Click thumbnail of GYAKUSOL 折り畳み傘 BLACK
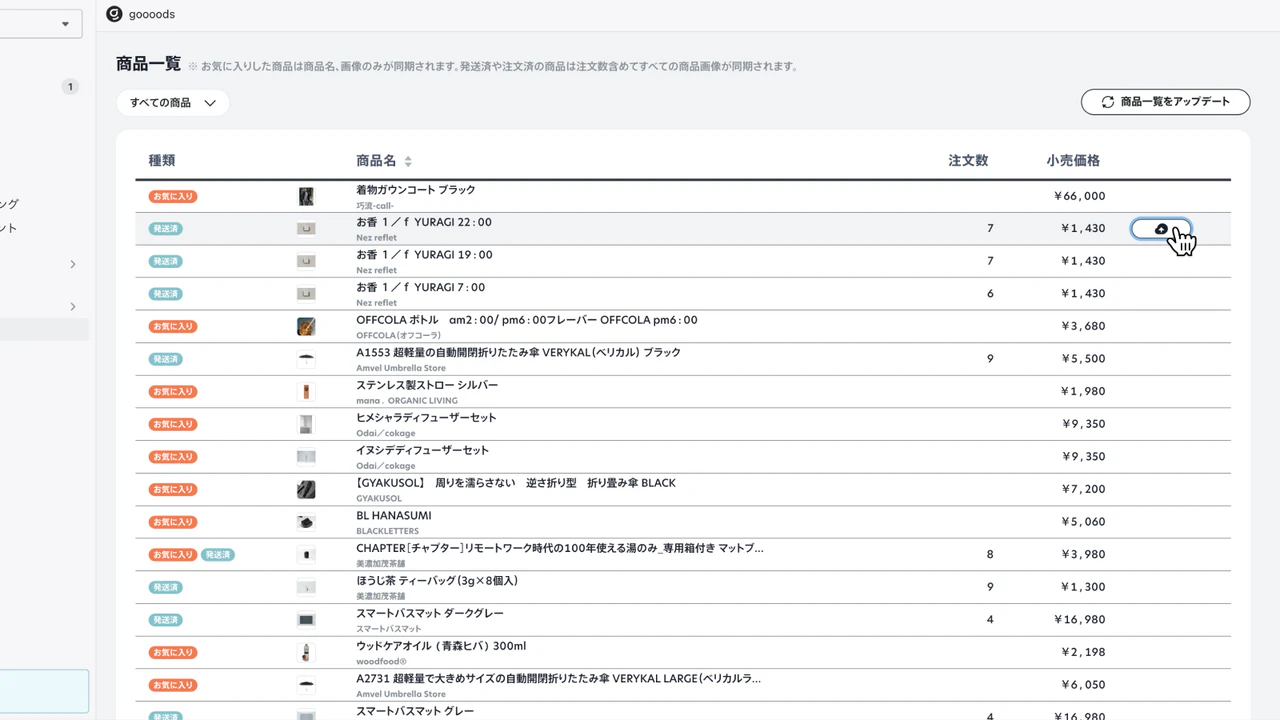 [x=306, y=490]
